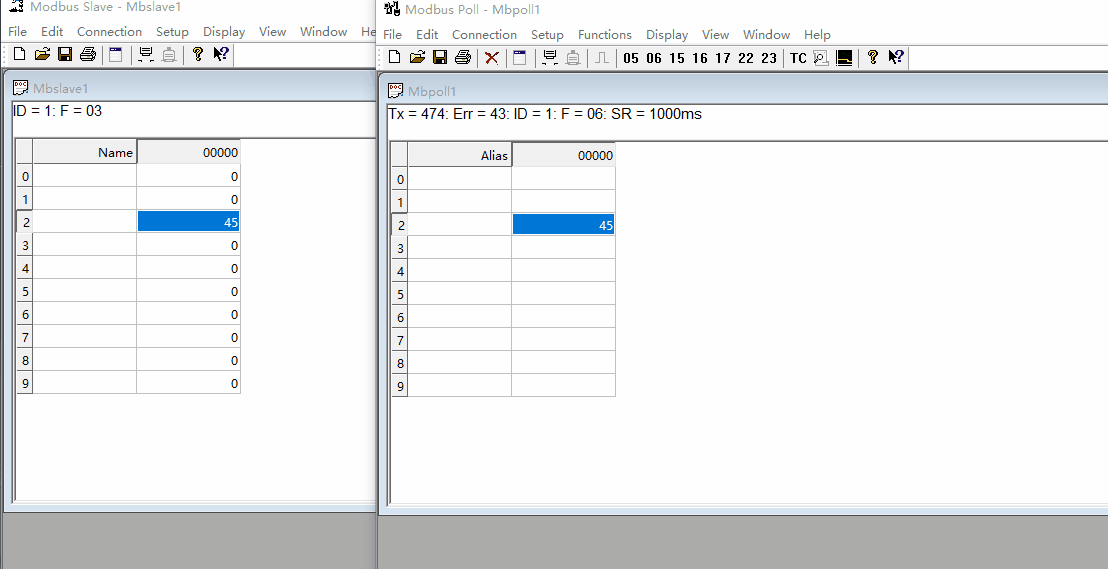Click the context help arrow icon in Modbus Poll
The image size is (1108, 569).
click(x=896, y=58)
